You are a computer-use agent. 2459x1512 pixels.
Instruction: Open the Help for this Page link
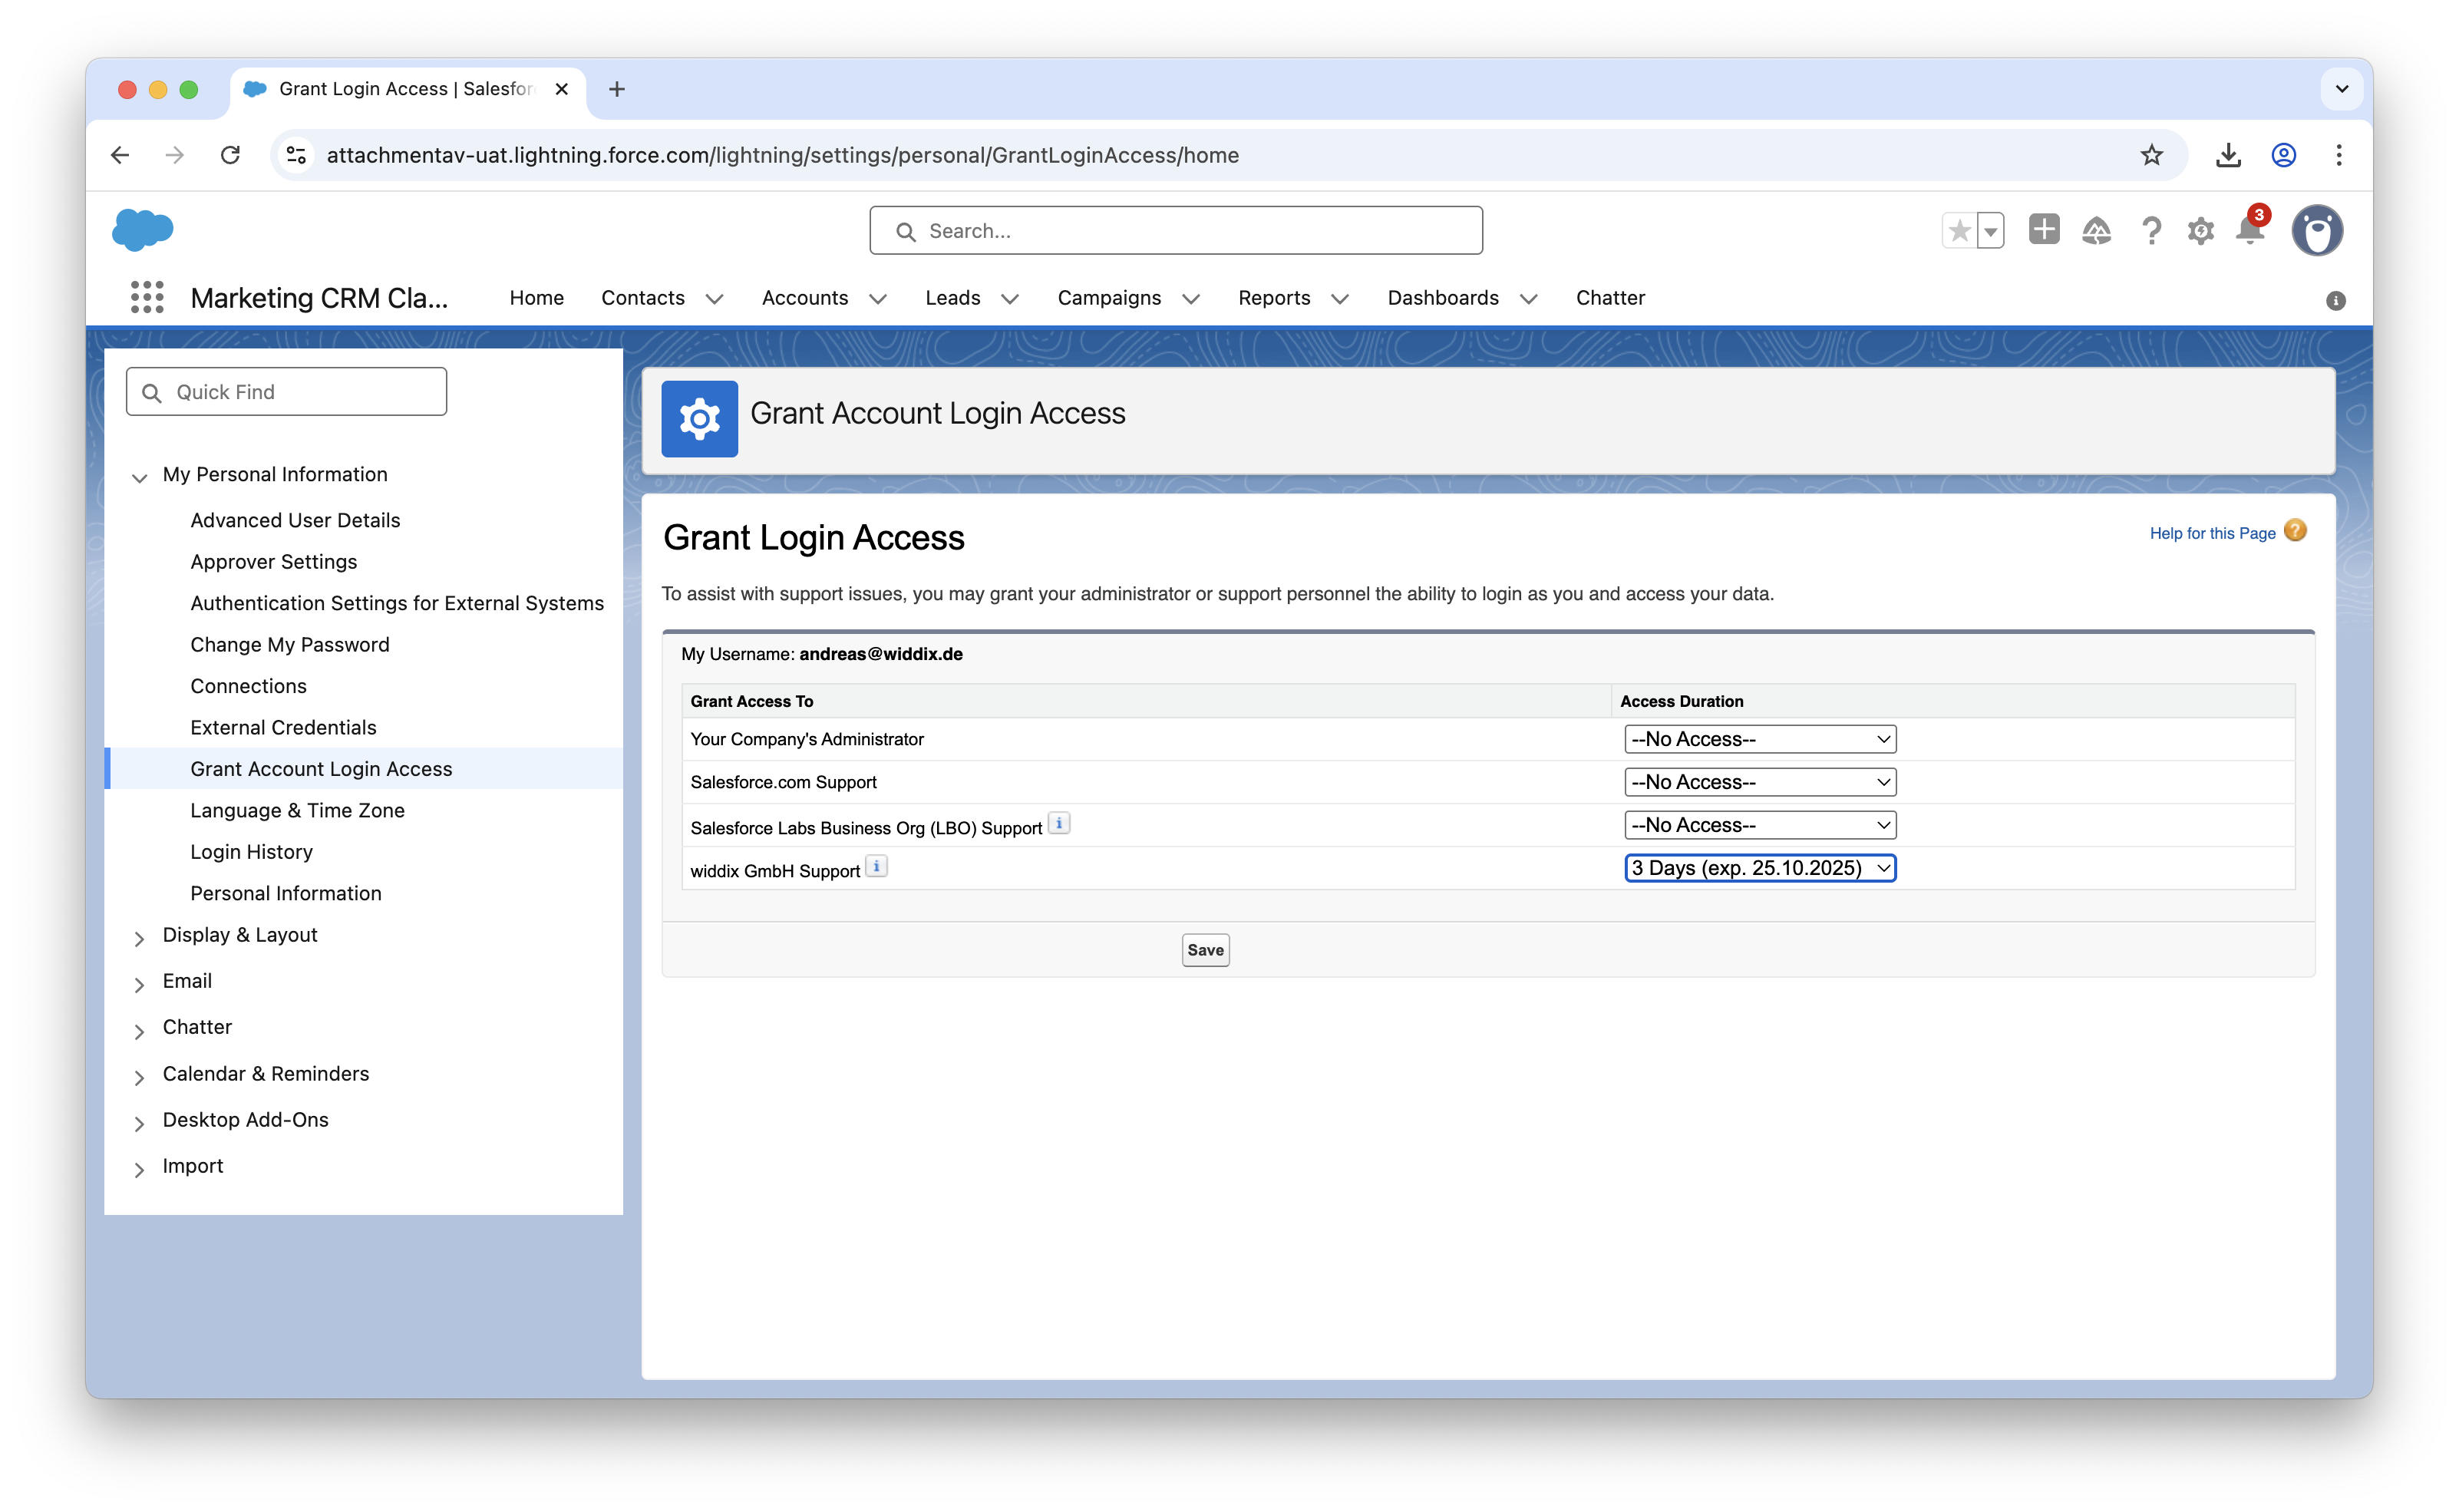(2211, 533)
